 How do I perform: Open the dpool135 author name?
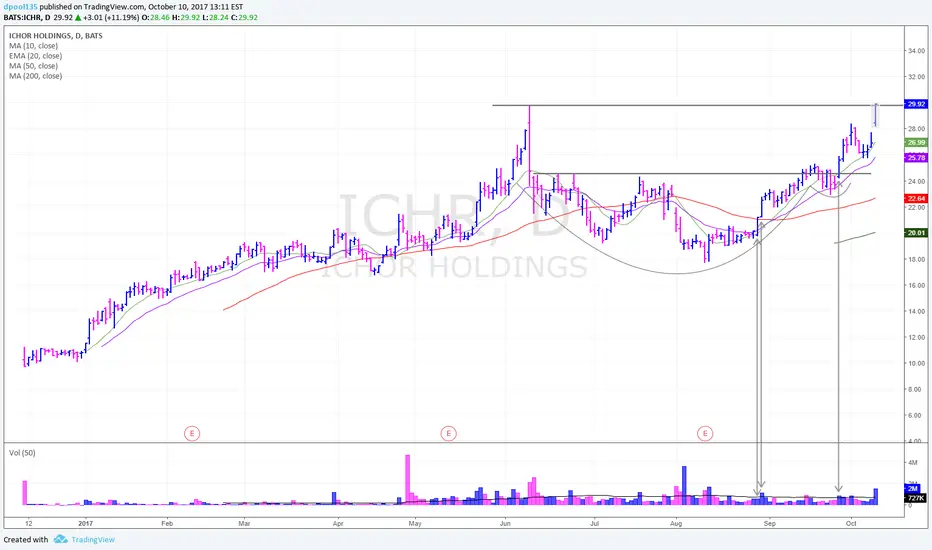tap(20, 7)
